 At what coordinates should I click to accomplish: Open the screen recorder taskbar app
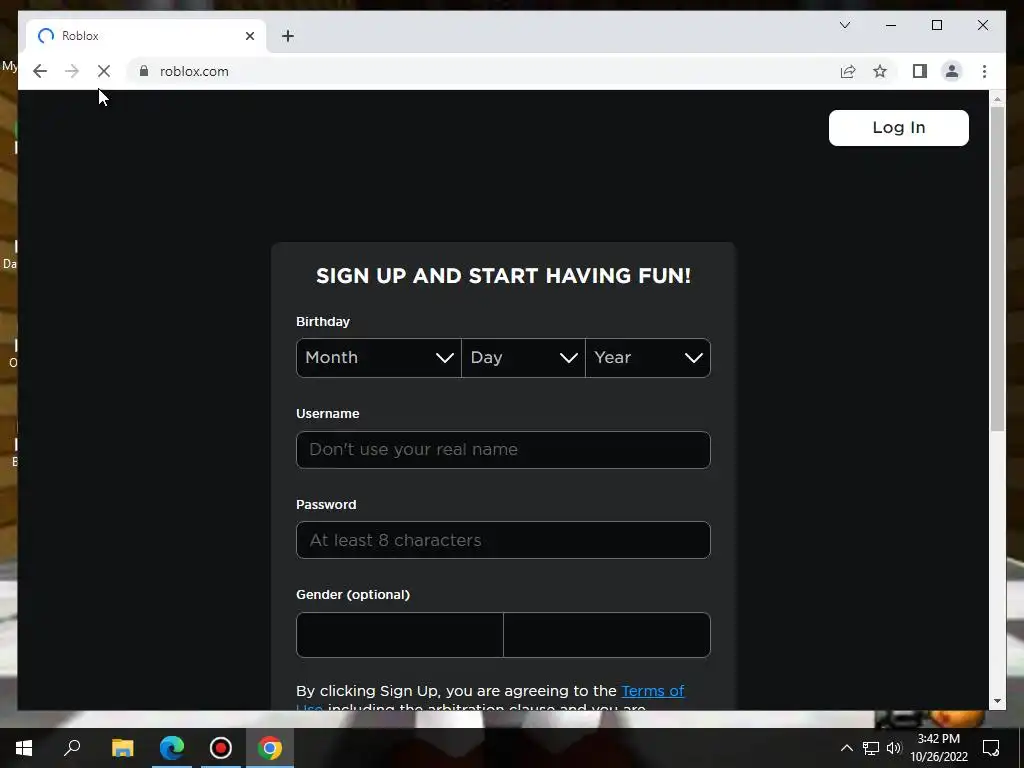click(221, 748)
